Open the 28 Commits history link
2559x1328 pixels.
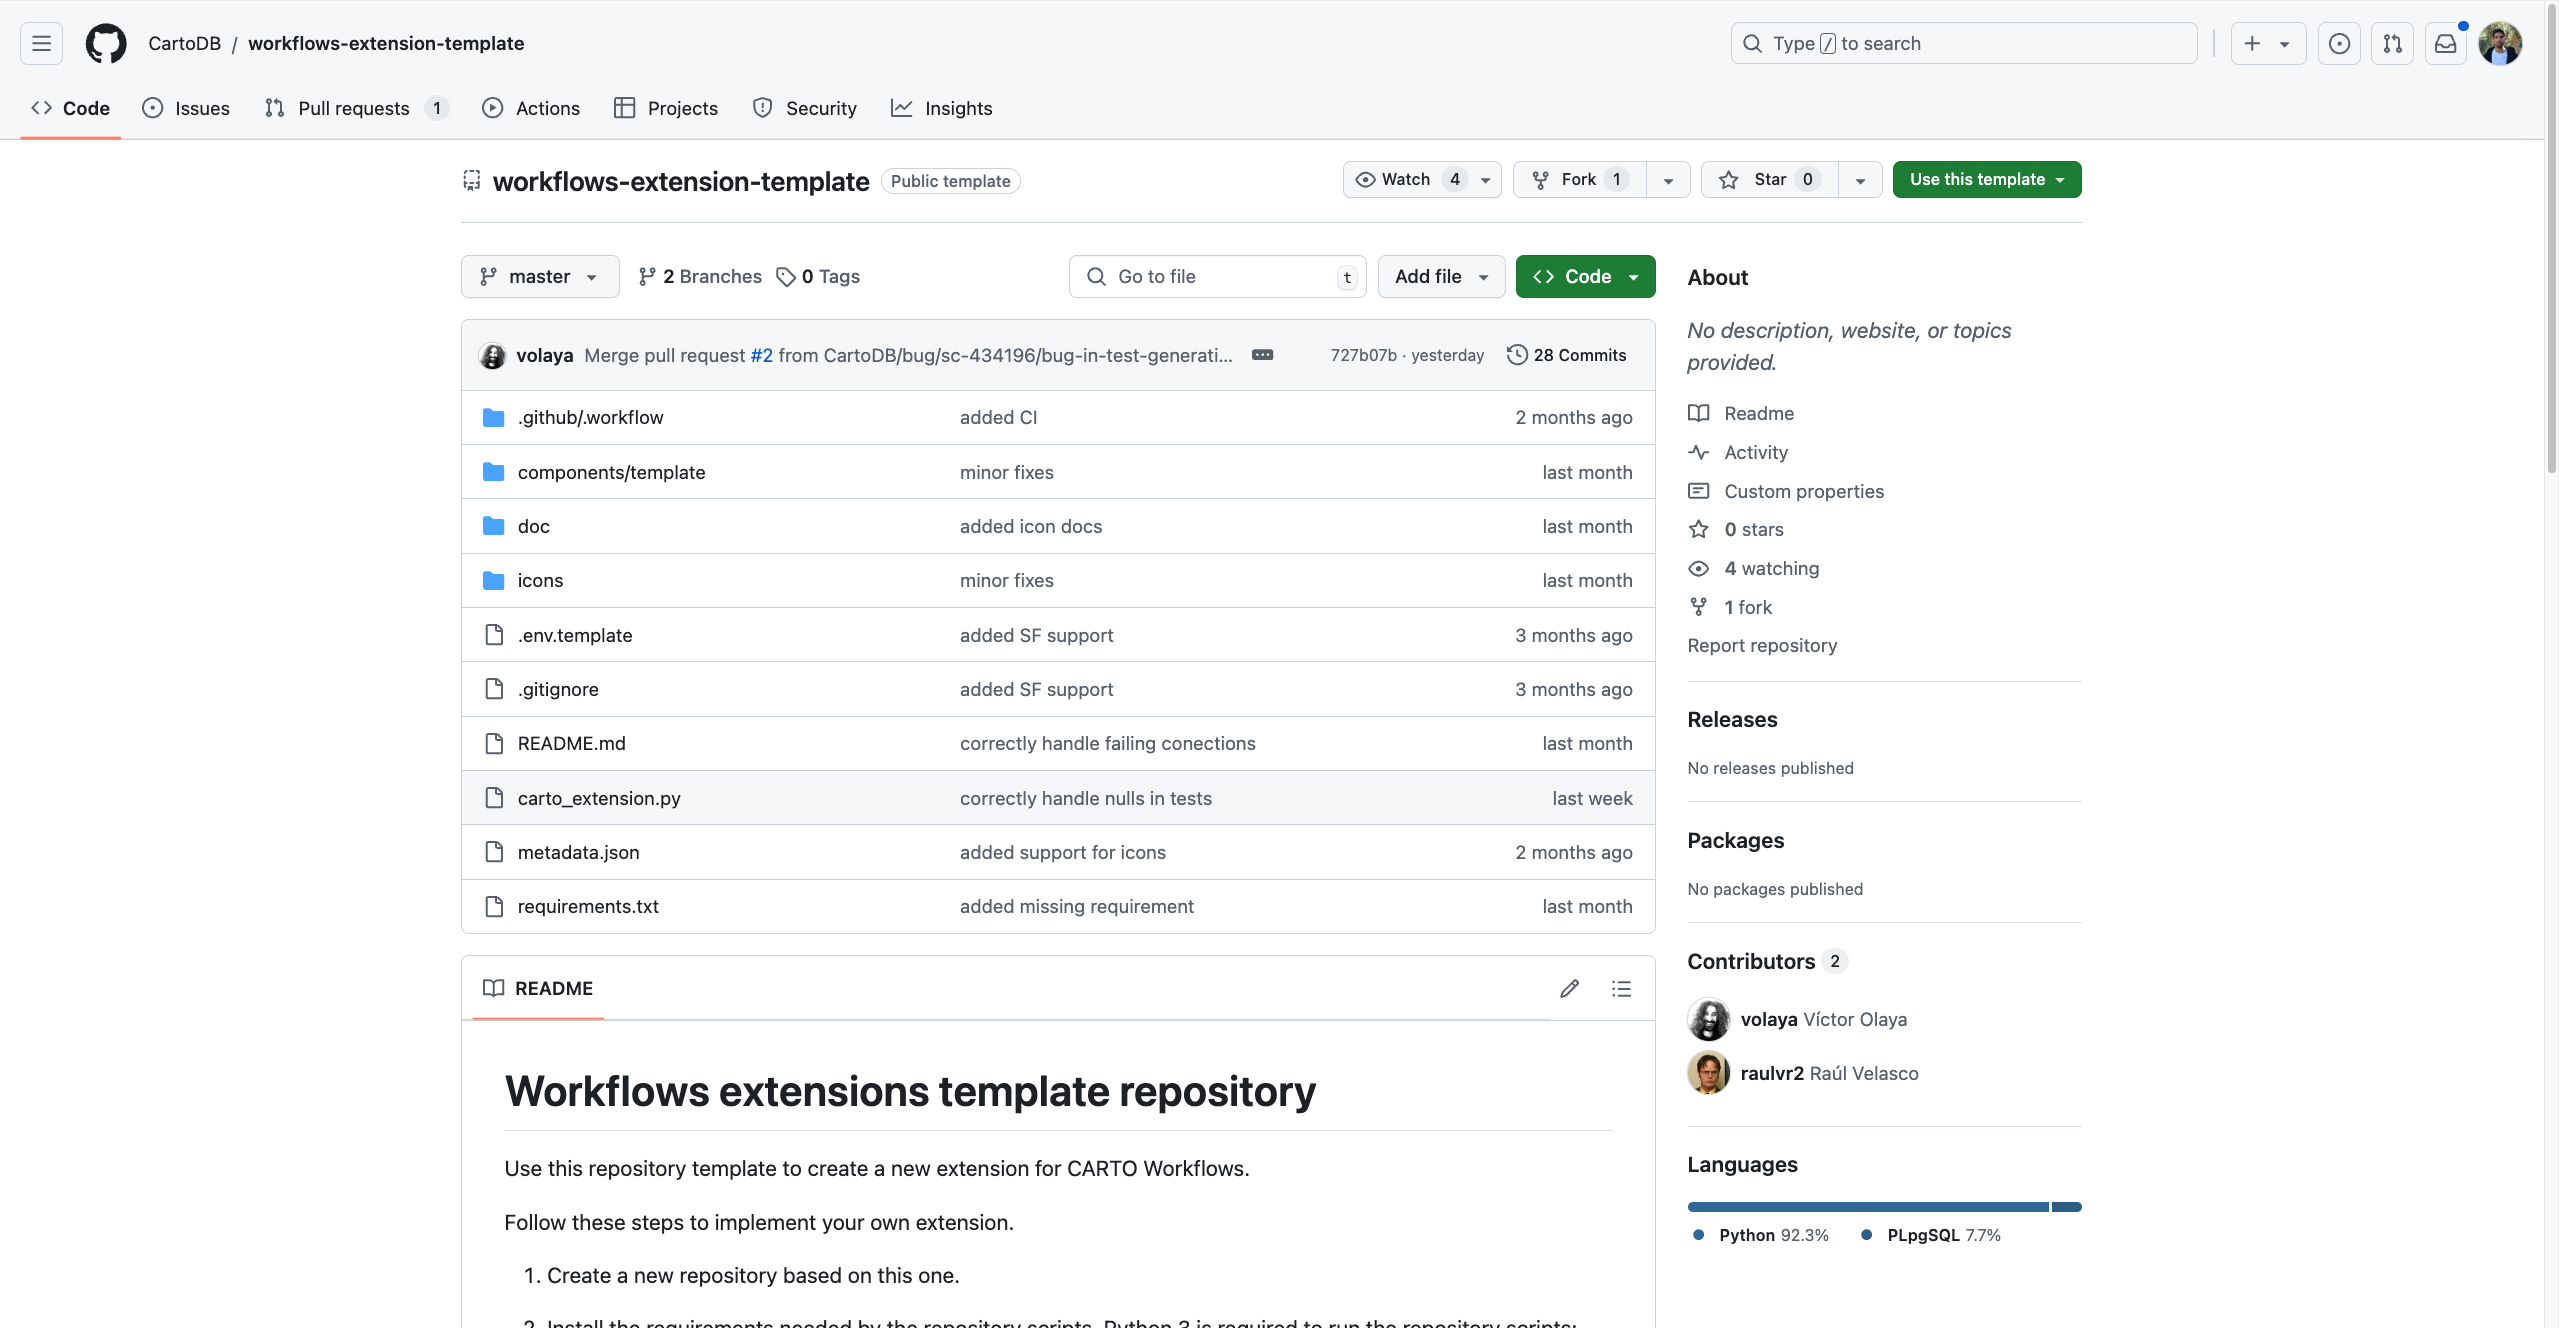point(1566,355)
